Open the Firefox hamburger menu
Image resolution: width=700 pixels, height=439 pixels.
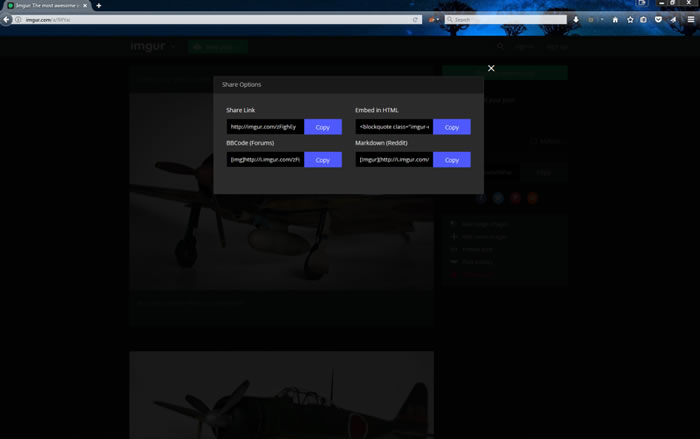691,20
